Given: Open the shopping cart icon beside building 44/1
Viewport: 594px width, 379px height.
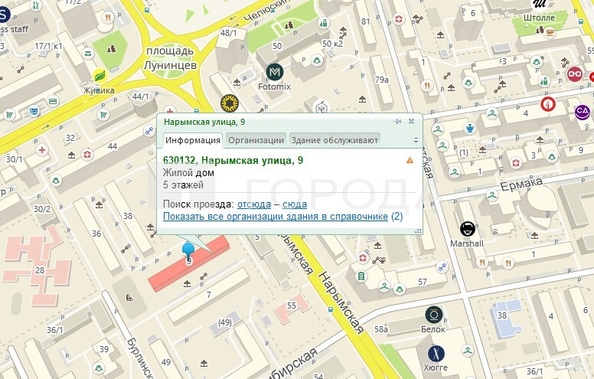Looking at the screenshot, I should [103, 114].
